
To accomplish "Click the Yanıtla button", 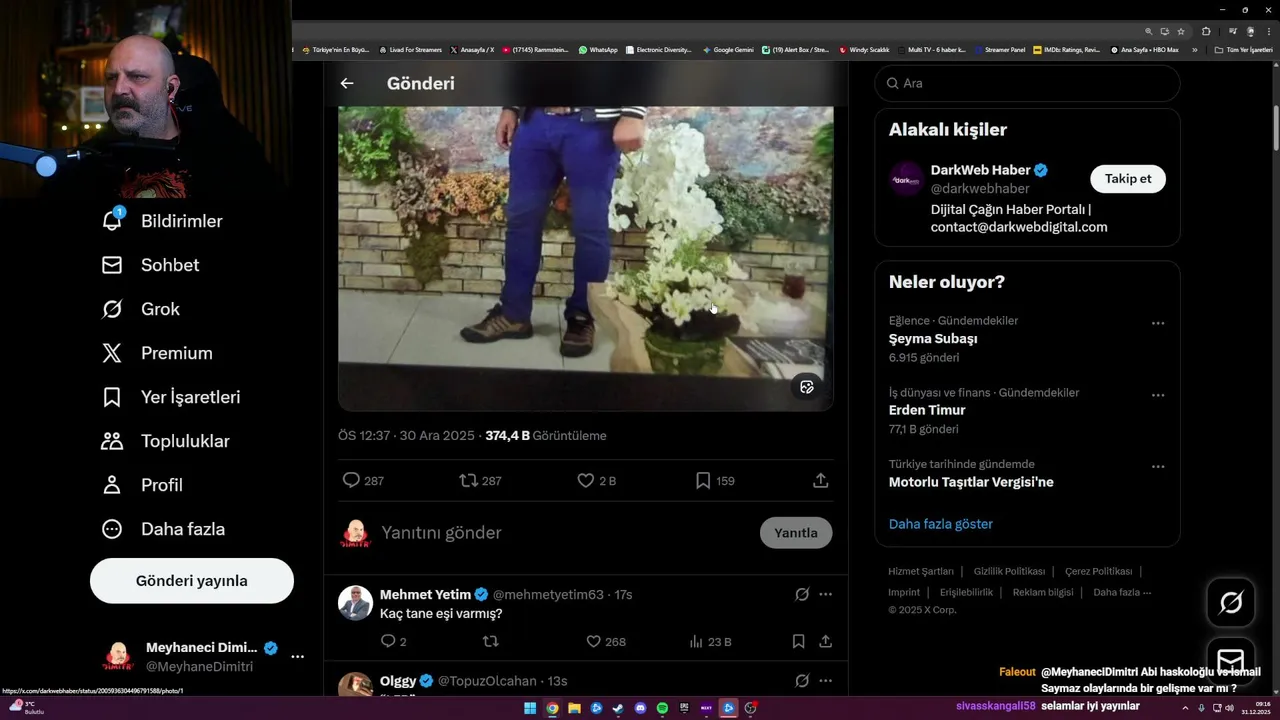I will [x=796, y=533].
